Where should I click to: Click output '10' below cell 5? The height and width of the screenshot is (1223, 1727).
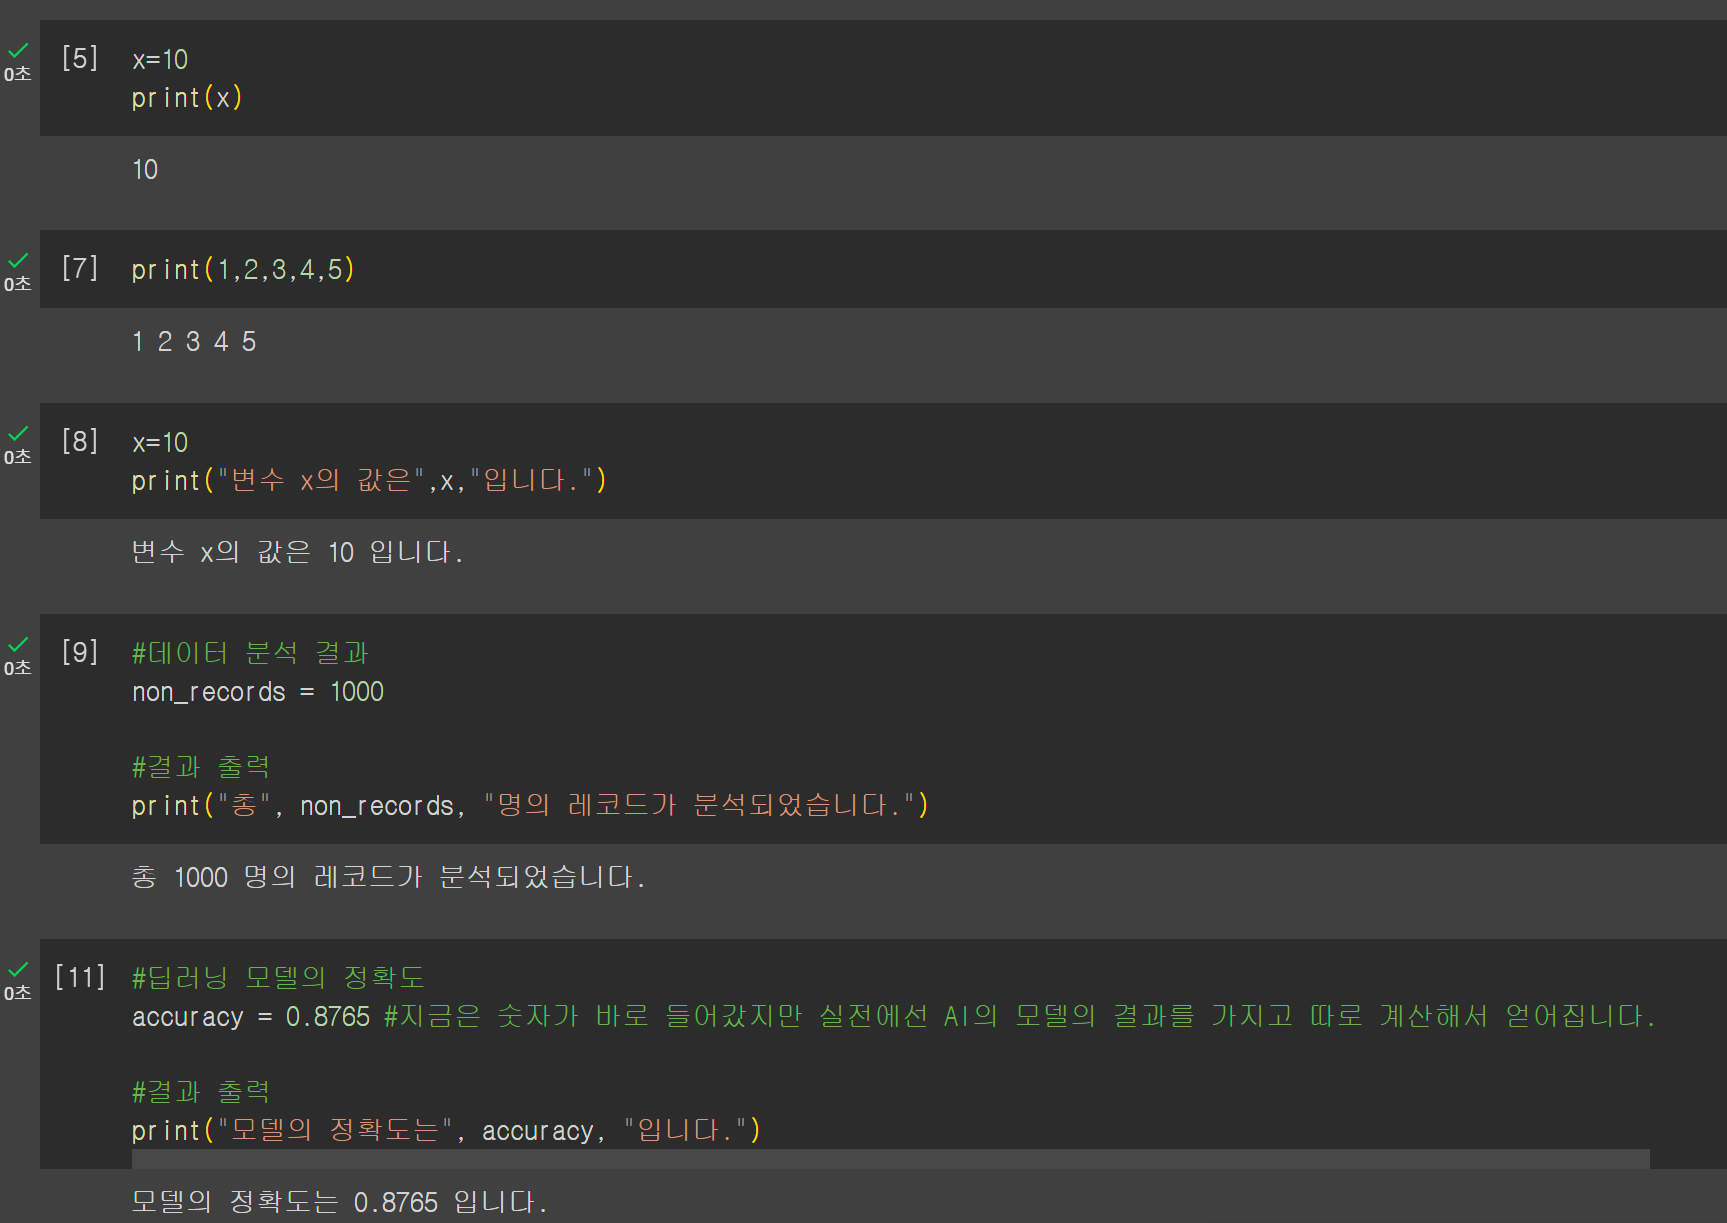[145, 170]
